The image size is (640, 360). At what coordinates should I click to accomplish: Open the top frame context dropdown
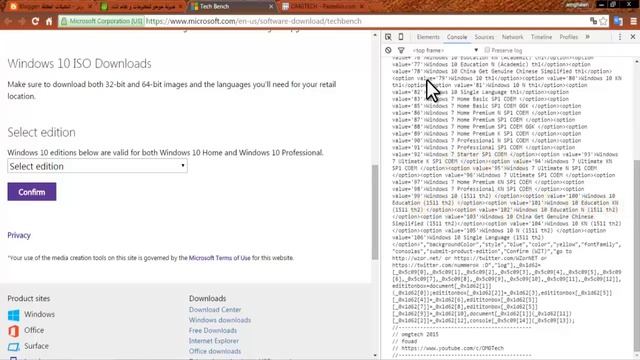pyautogui.click(x=445, y=50)
